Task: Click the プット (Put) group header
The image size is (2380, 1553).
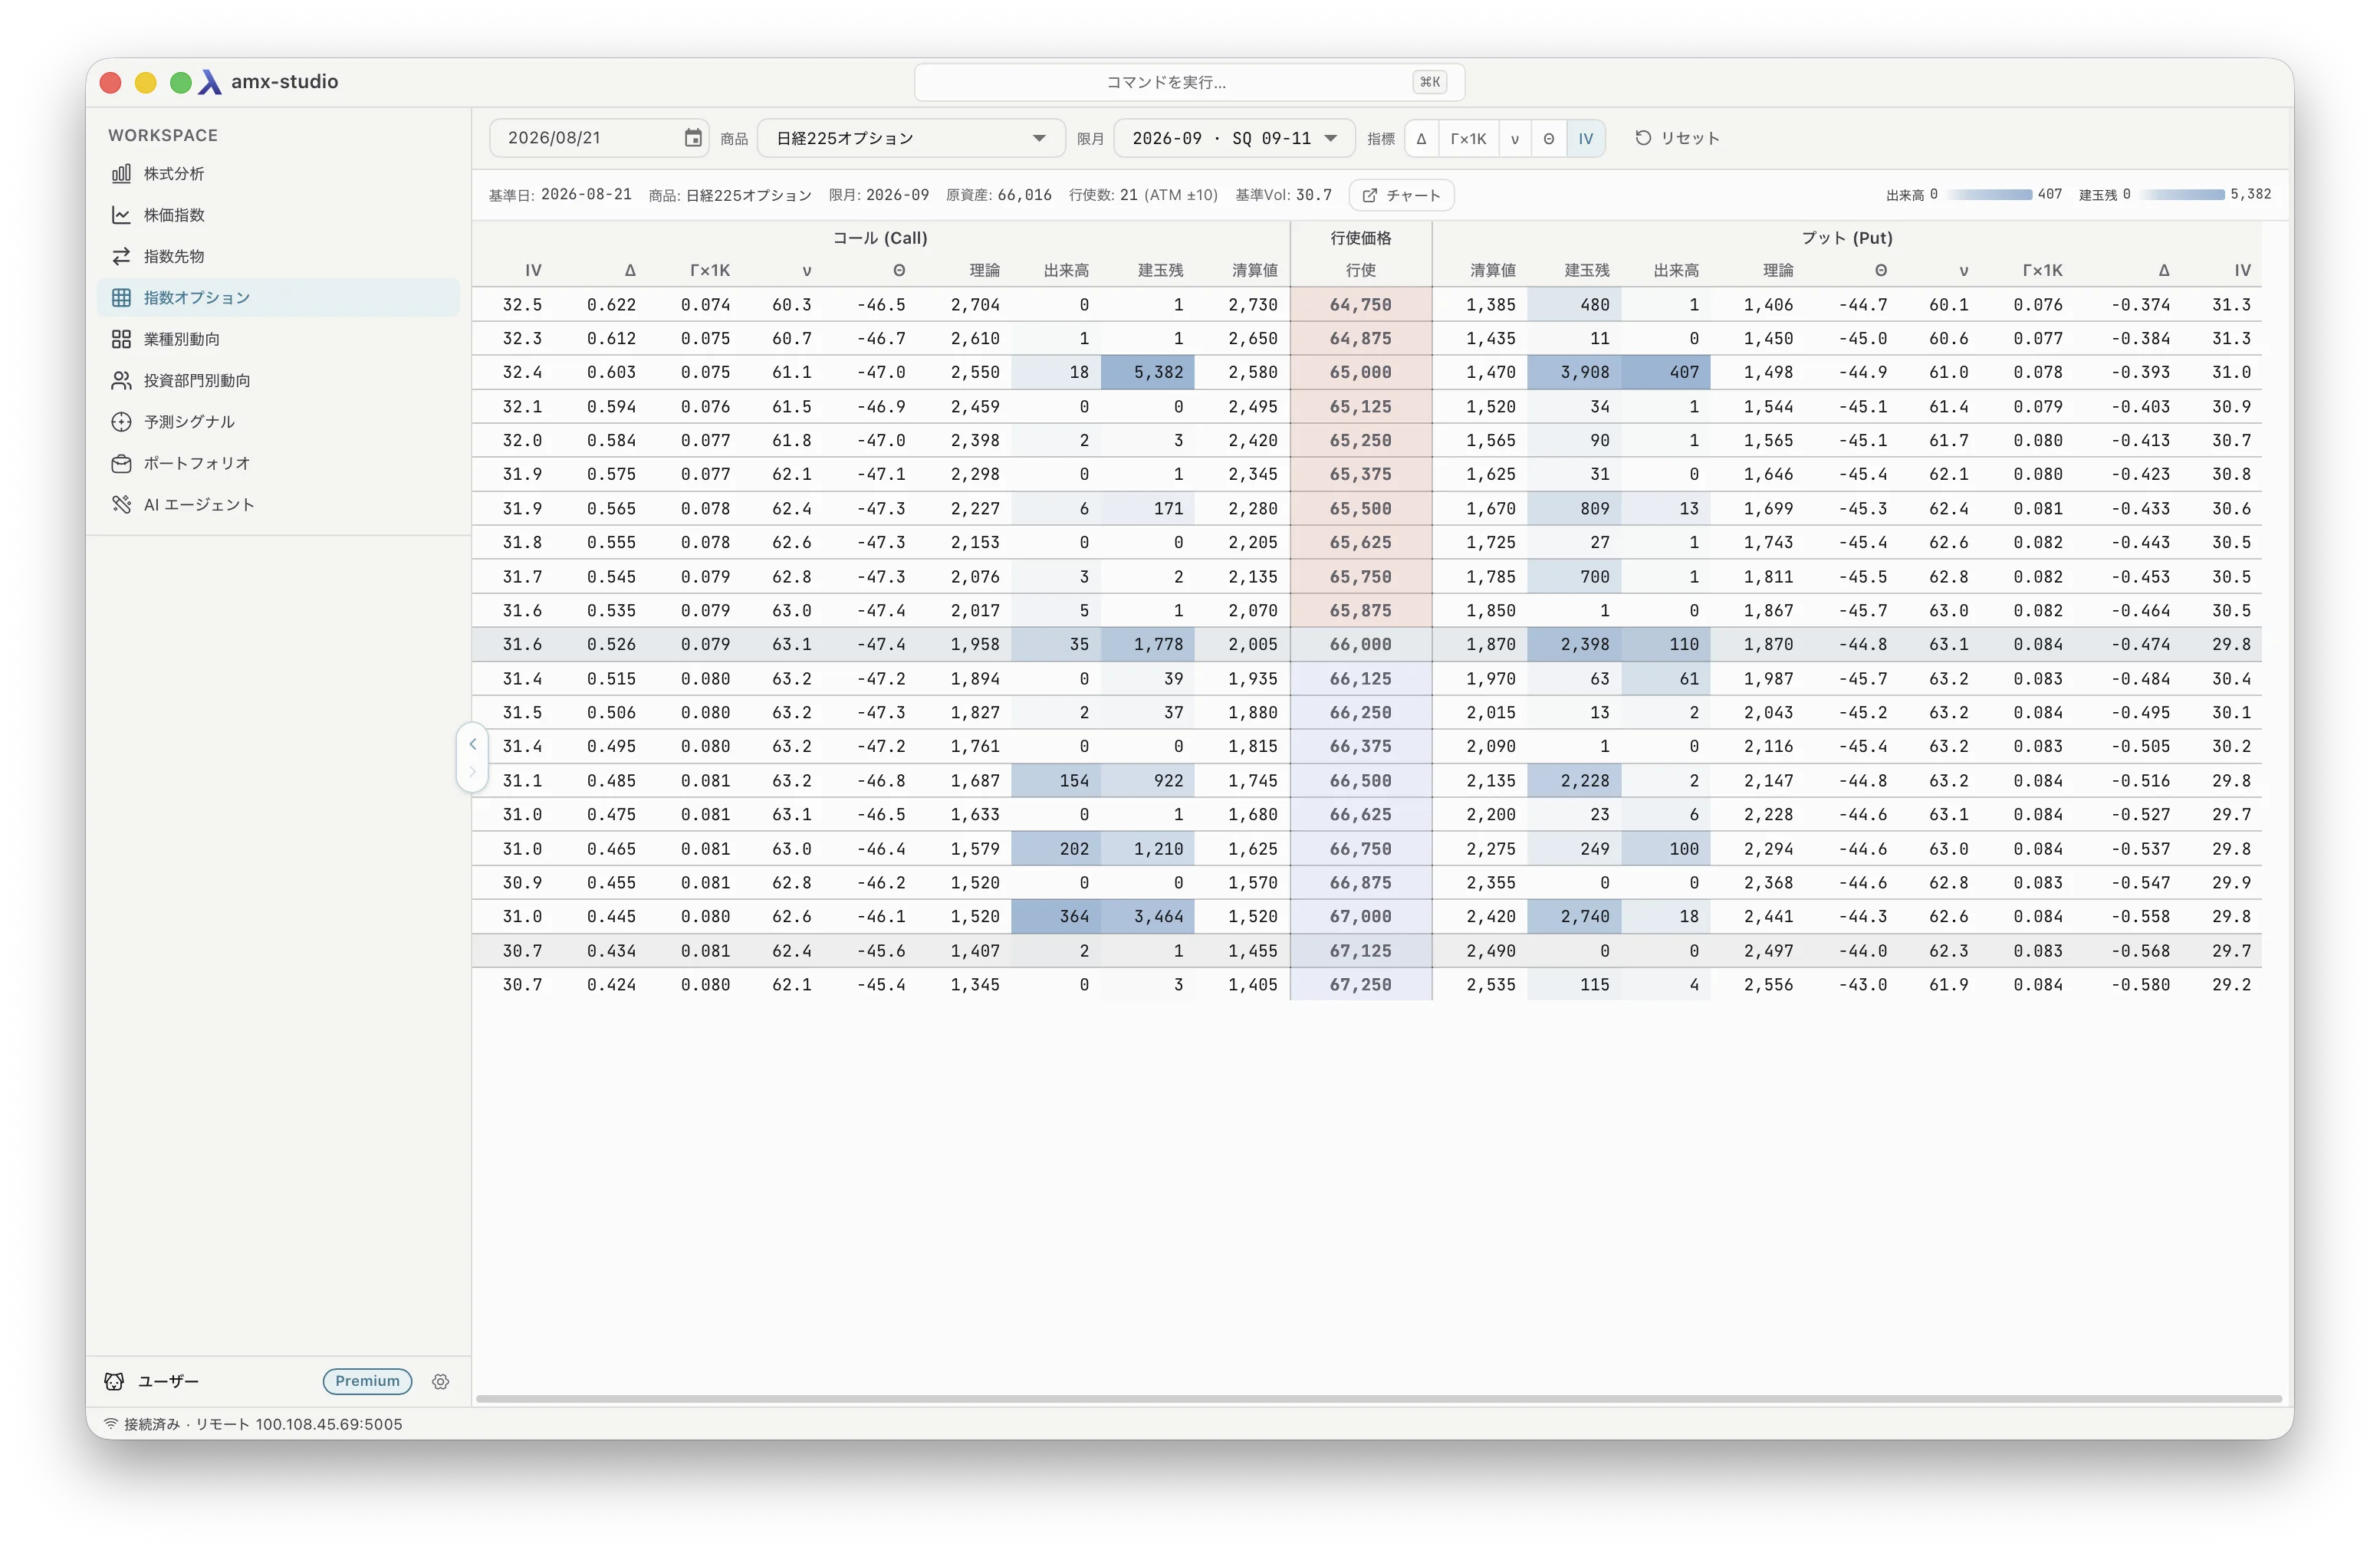Action: tap(1846, 238)
